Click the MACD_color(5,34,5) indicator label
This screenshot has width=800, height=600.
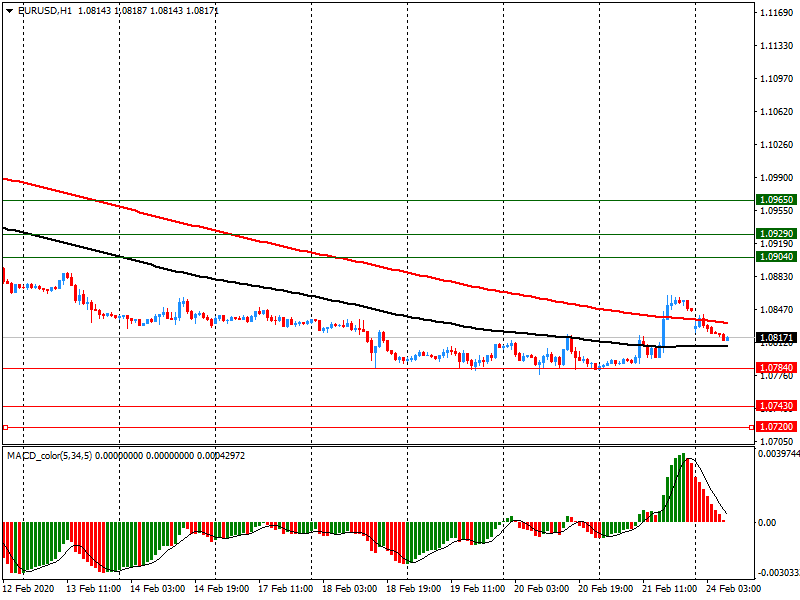click(x=49, y=455)
